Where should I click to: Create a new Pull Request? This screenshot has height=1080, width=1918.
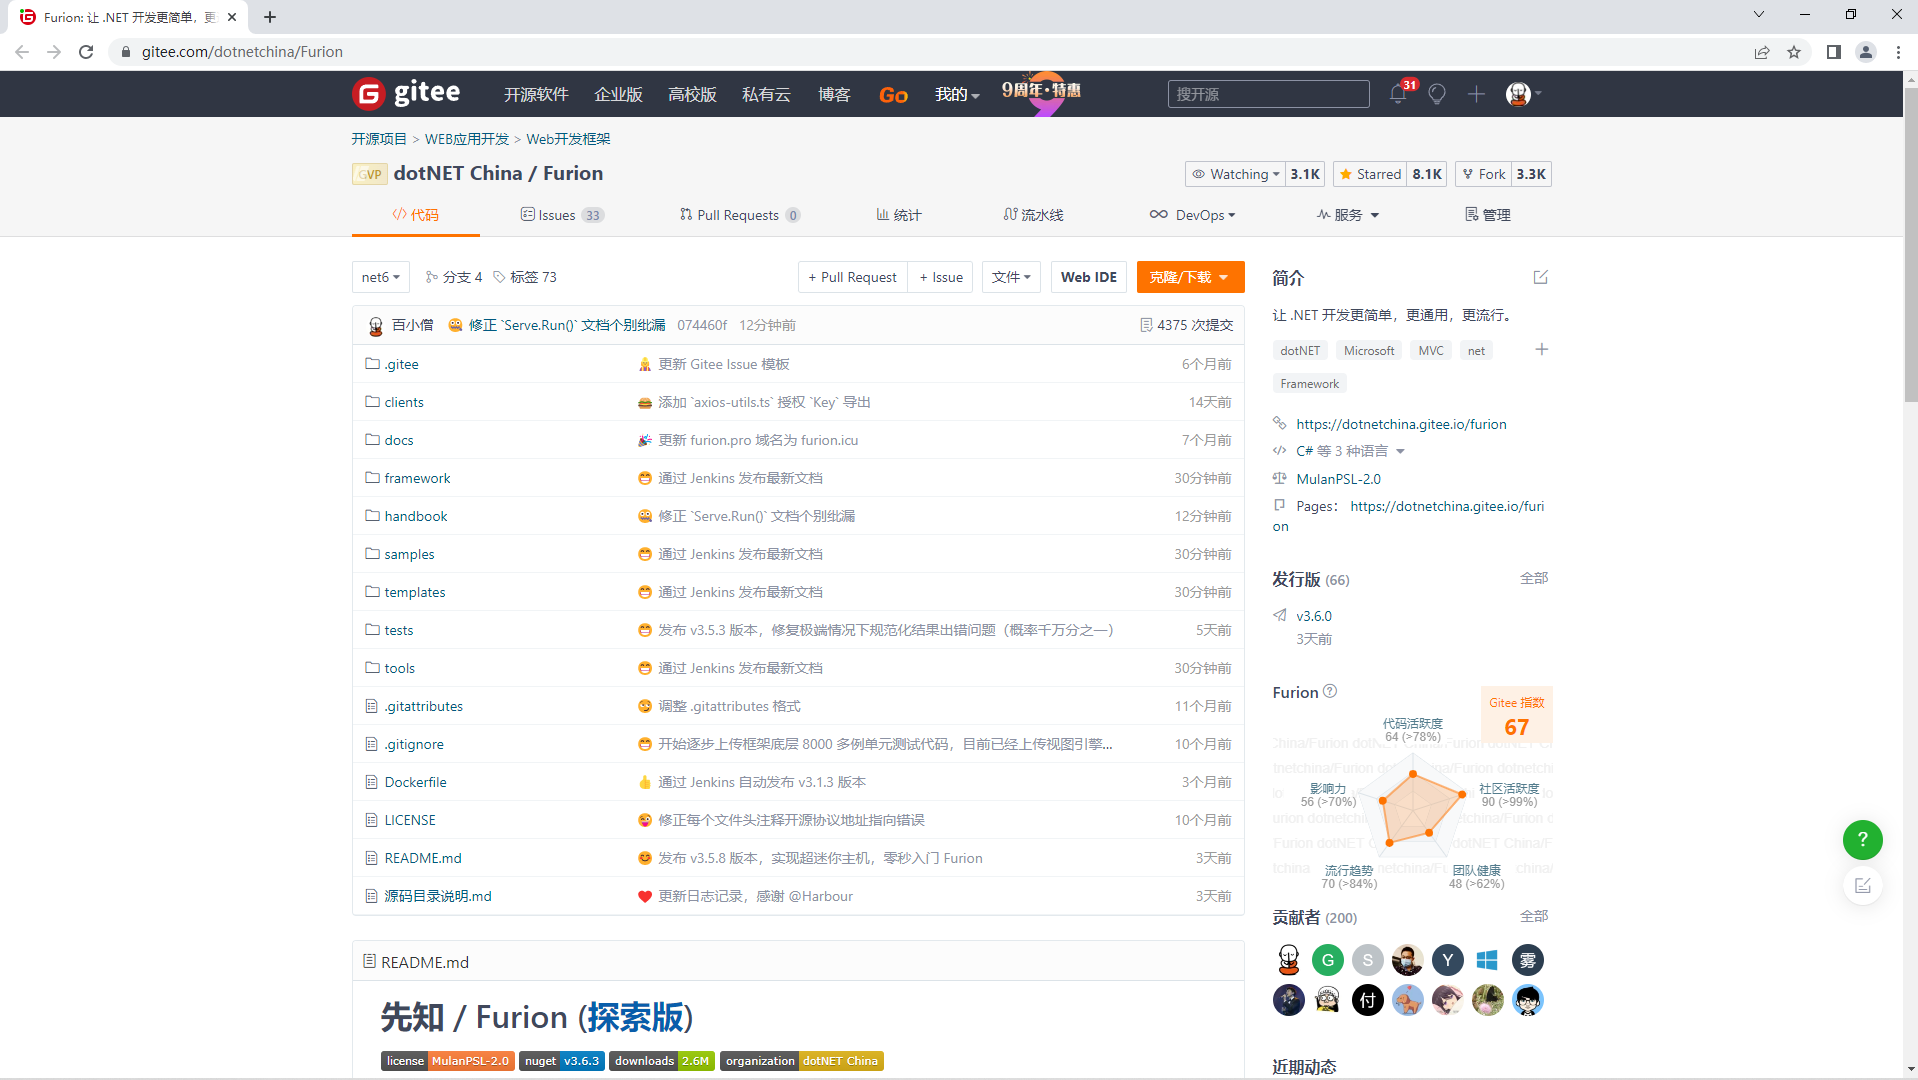[x=852, y=277]
